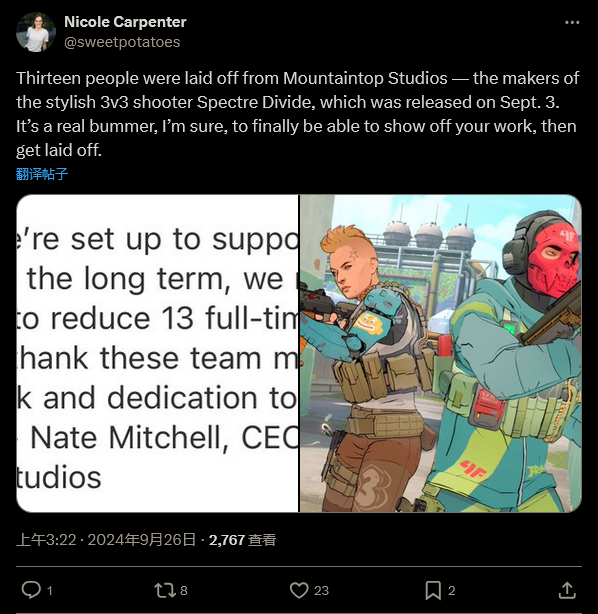This screenshot has width=598, height=614.
Task: Click the 翻译帖子 translate post link
Action: click(x=42, y=173)
